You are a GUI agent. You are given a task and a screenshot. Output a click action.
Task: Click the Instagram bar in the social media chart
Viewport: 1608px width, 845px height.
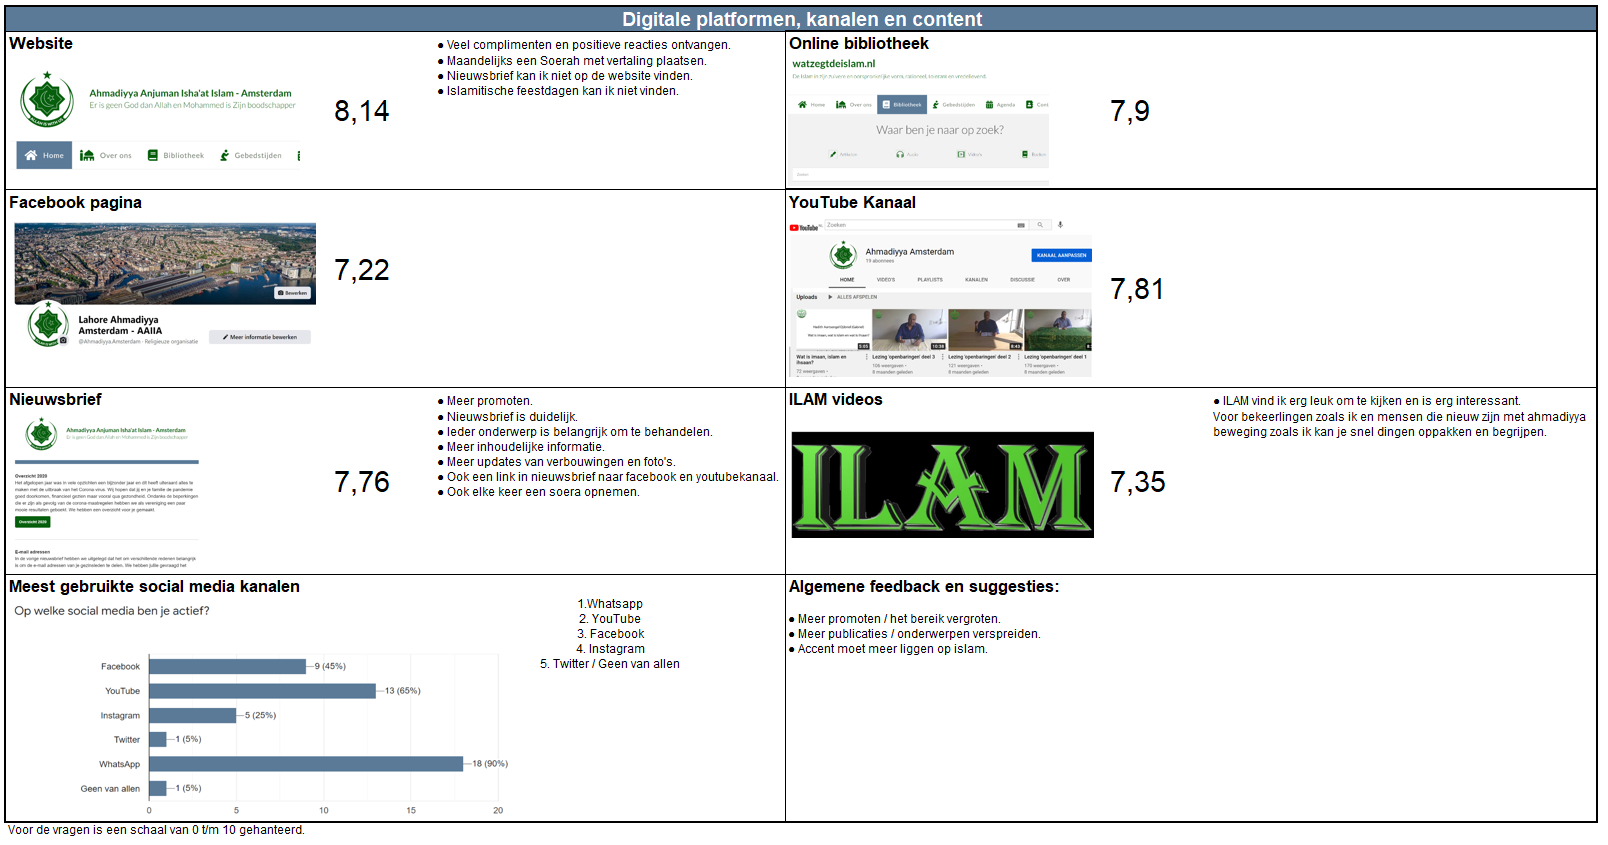click(192, 715)
